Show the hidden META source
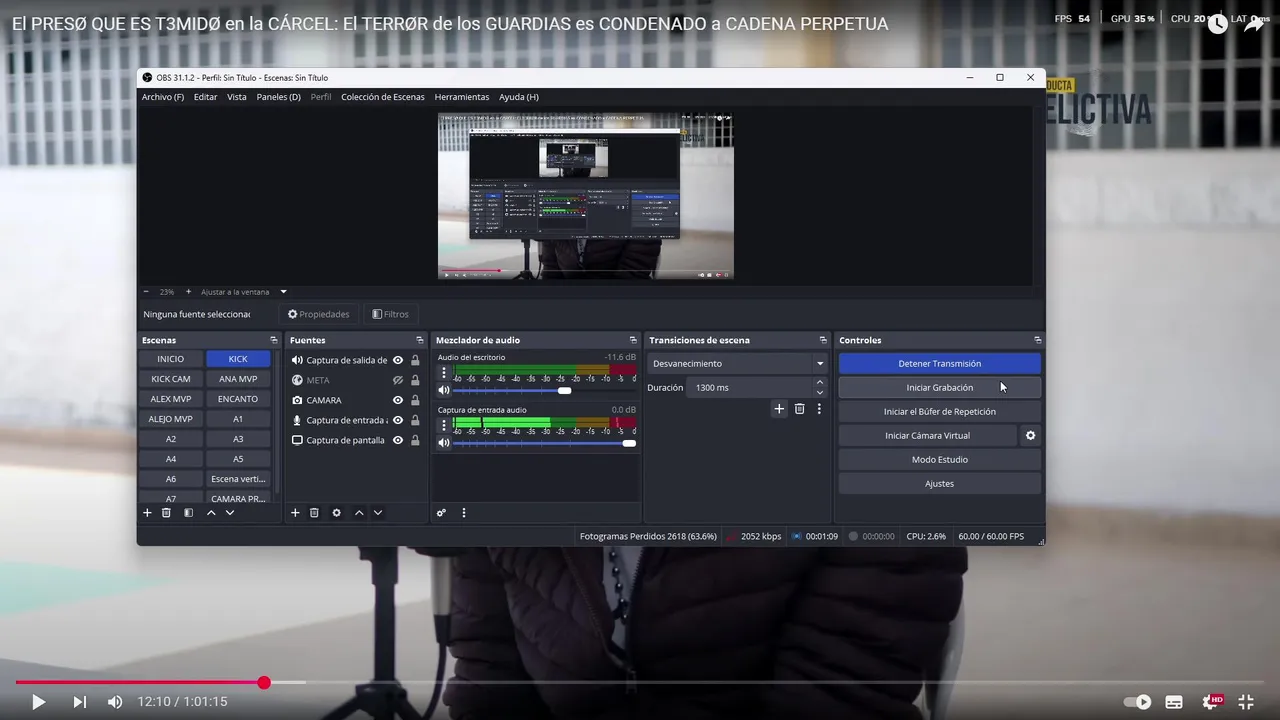 click(x=398, y=380)
